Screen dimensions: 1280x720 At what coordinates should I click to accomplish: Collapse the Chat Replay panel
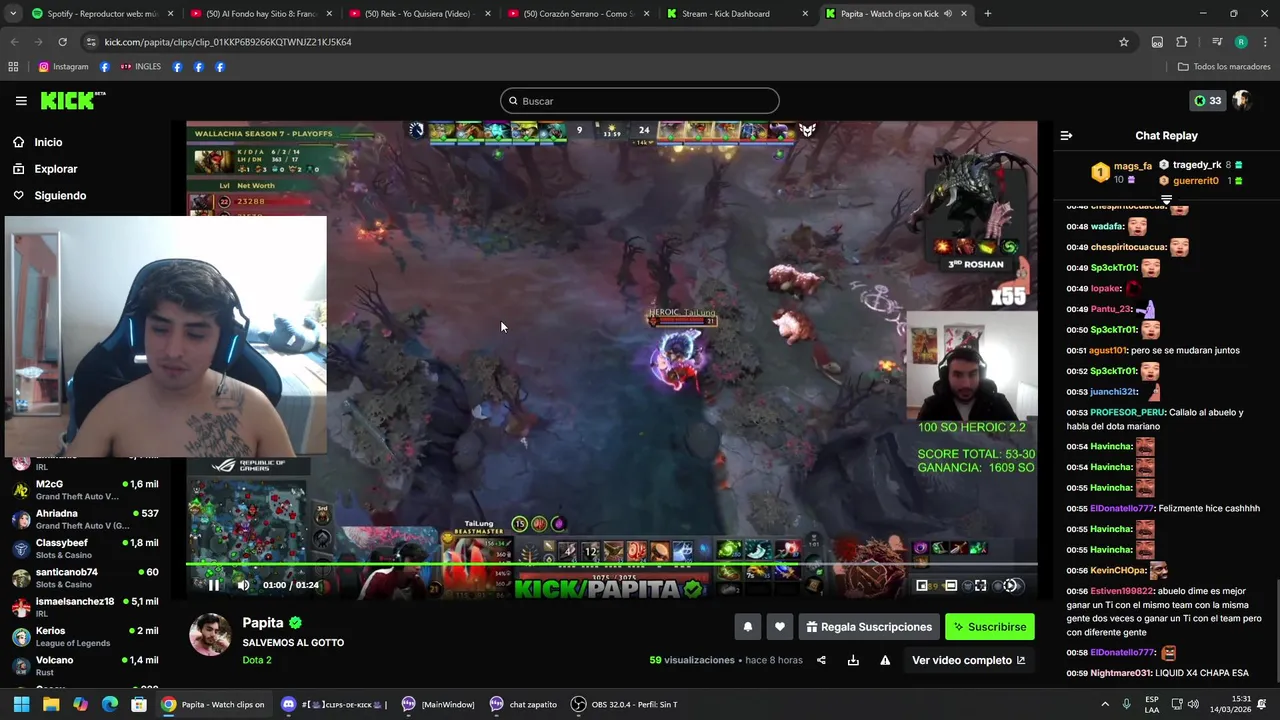(x=1066, y=135)
